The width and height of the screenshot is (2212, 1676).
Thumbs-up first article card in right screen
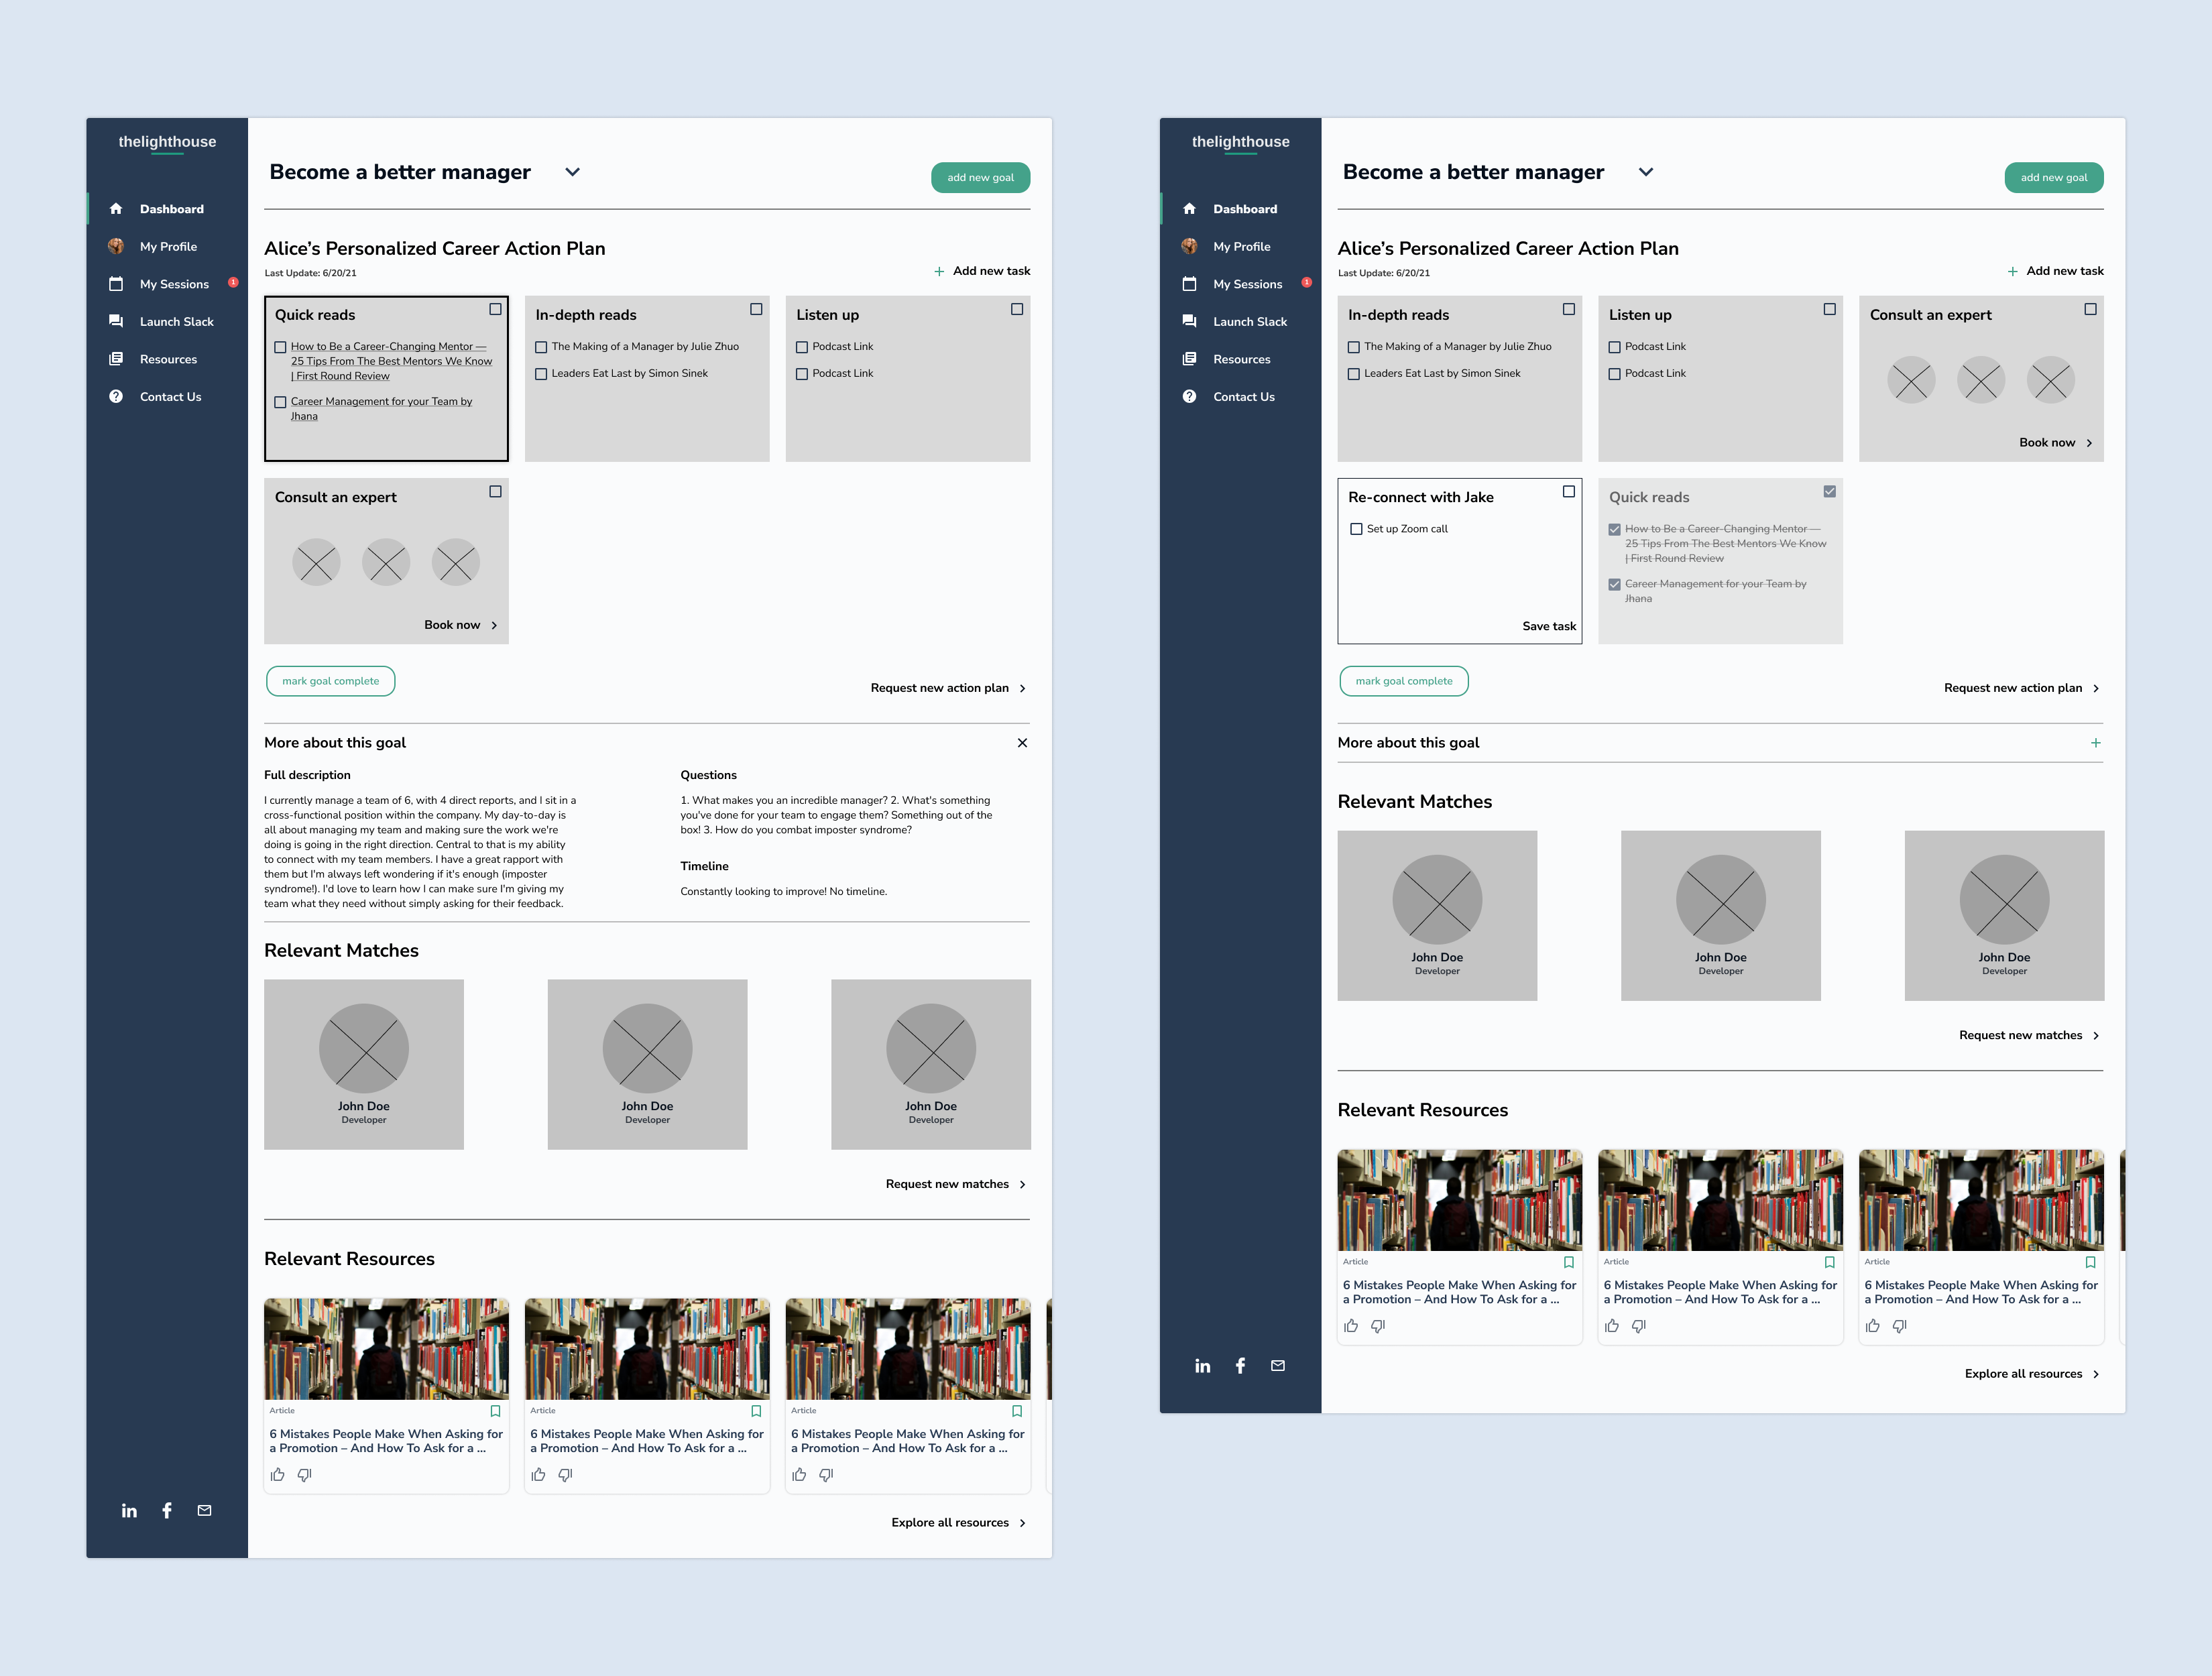coord(1351,1326)
